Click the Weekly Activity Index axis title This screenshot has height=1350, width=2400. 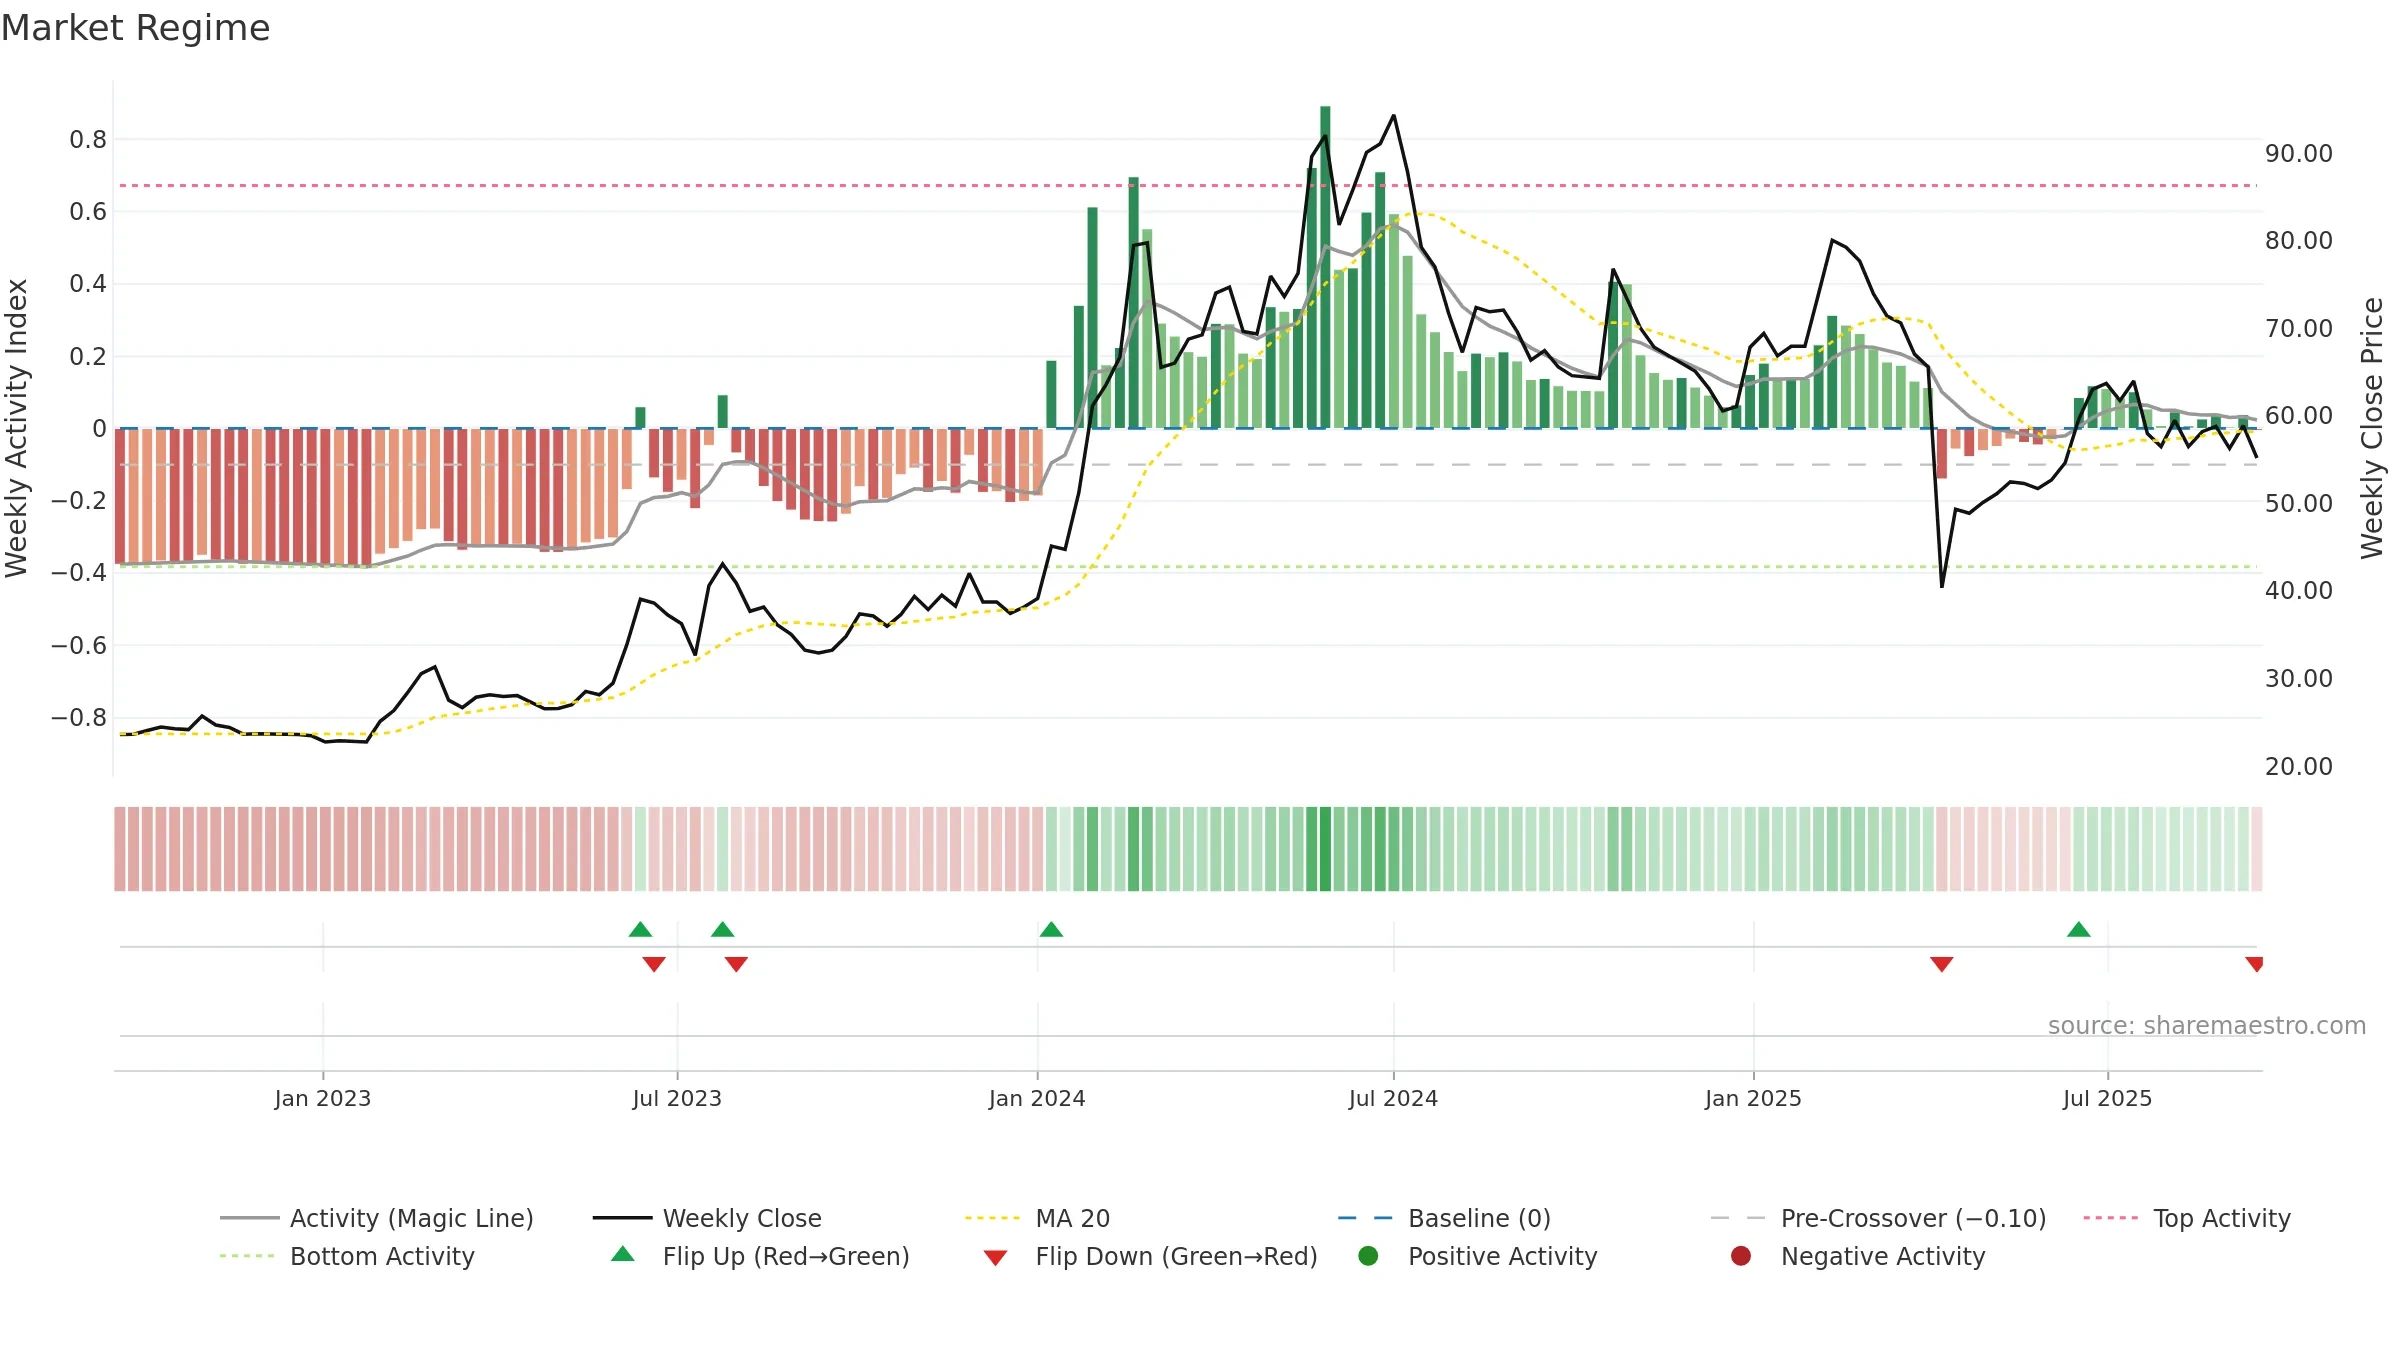tap(17, 428)
